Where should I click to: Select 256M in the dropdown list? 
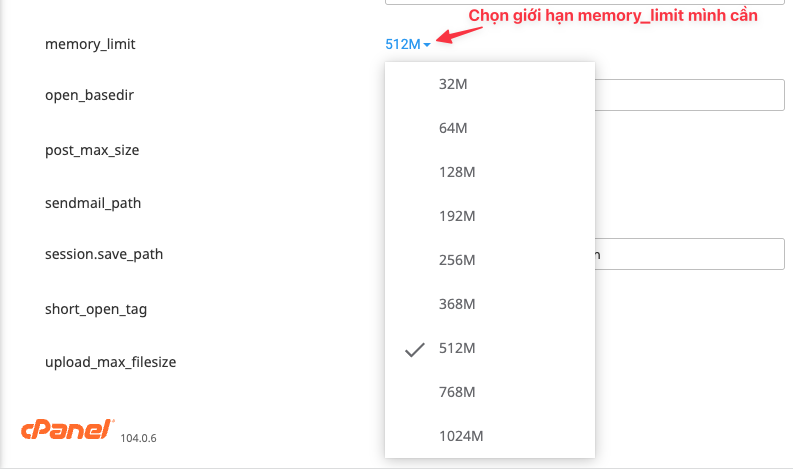[x=490, y=260]
